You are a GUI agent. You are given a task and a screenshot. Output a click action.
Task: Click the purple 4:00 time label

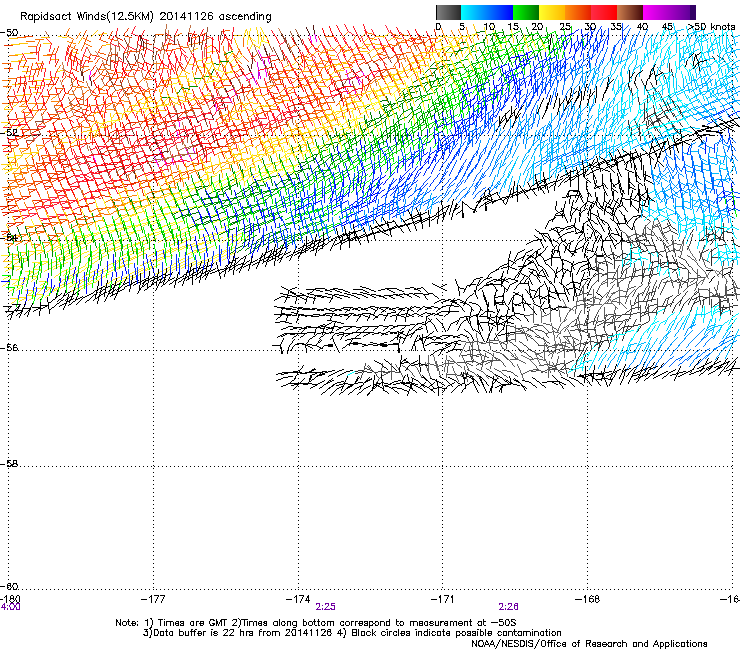(x=10, y=607)
